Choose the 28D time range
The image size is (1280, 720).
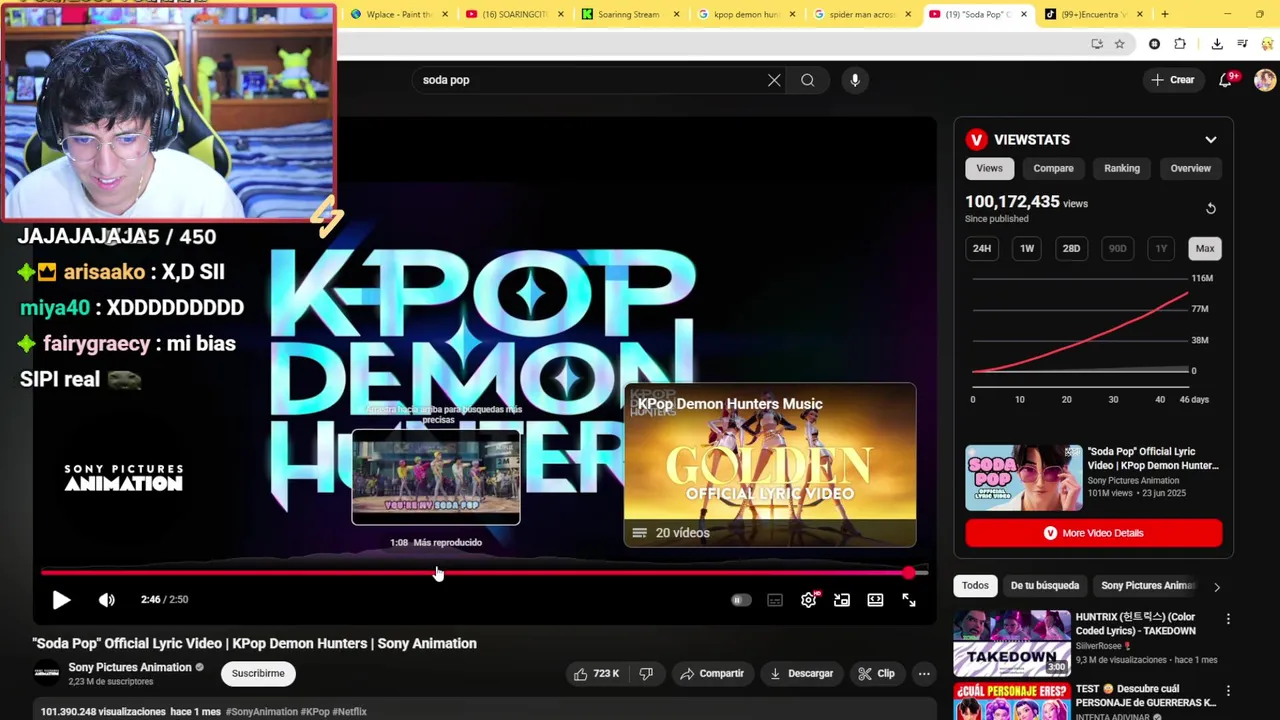point(1071,248)
